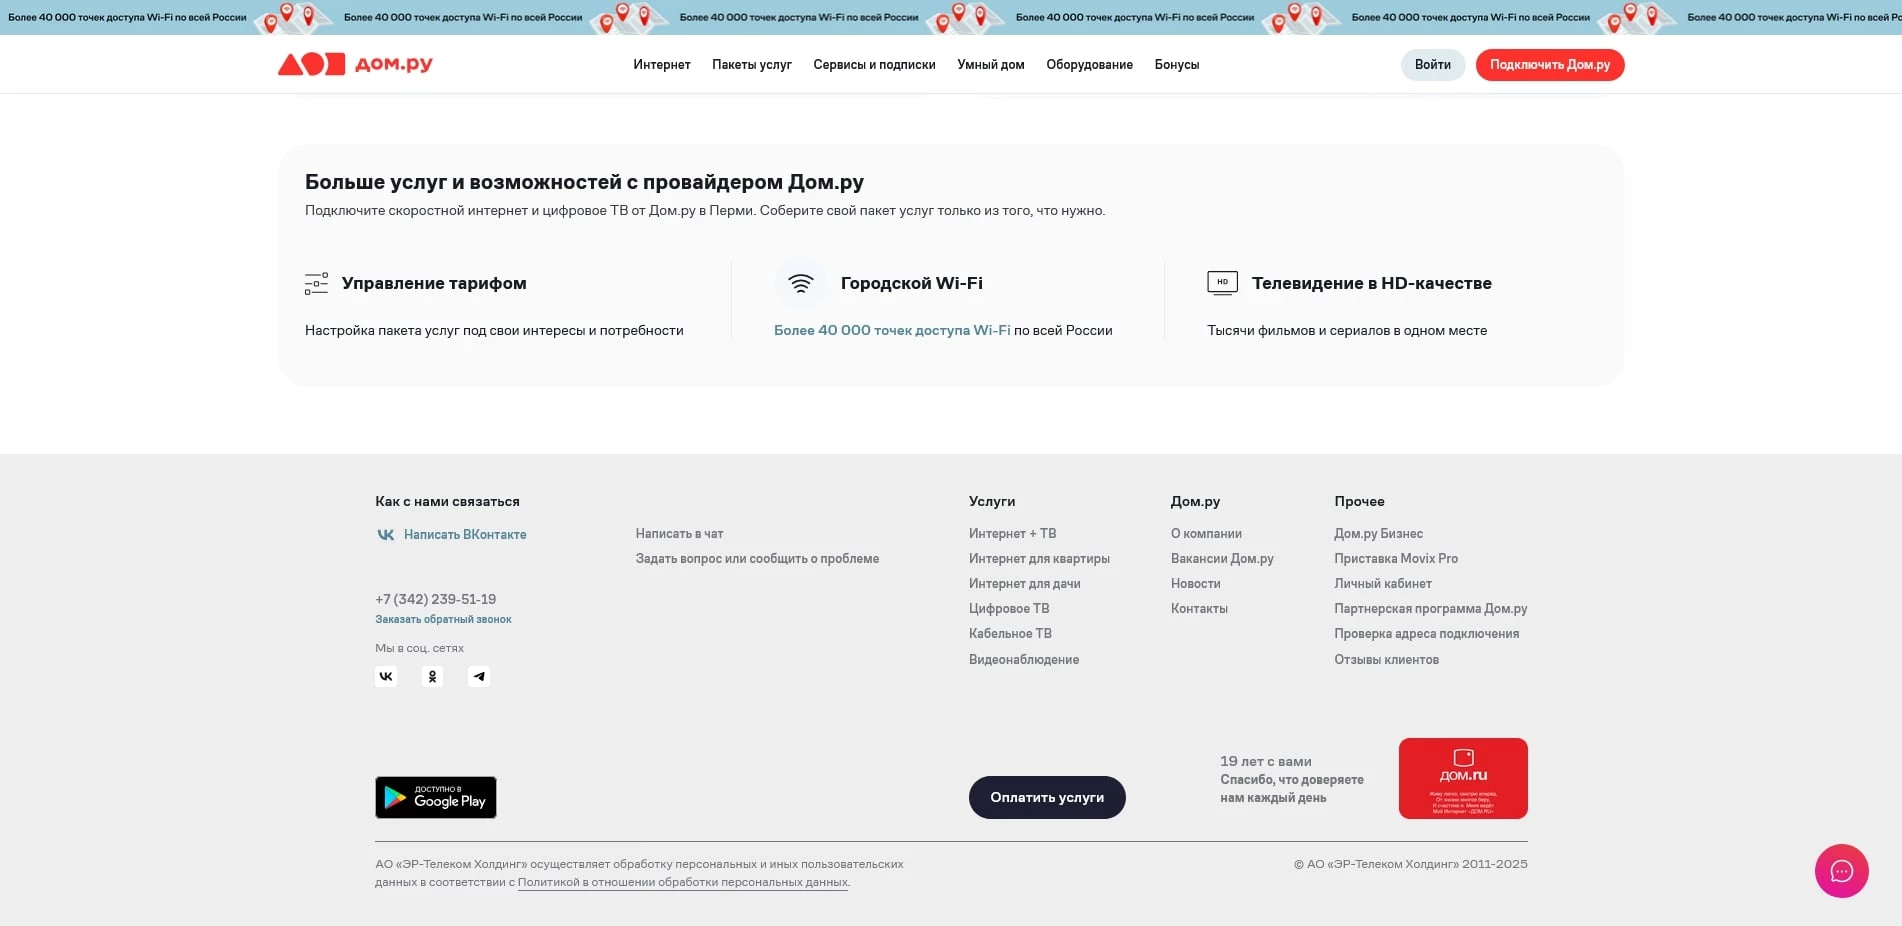Click the Wi-Fi icon for Городской Wi-Fi

[x=800, y=284]
